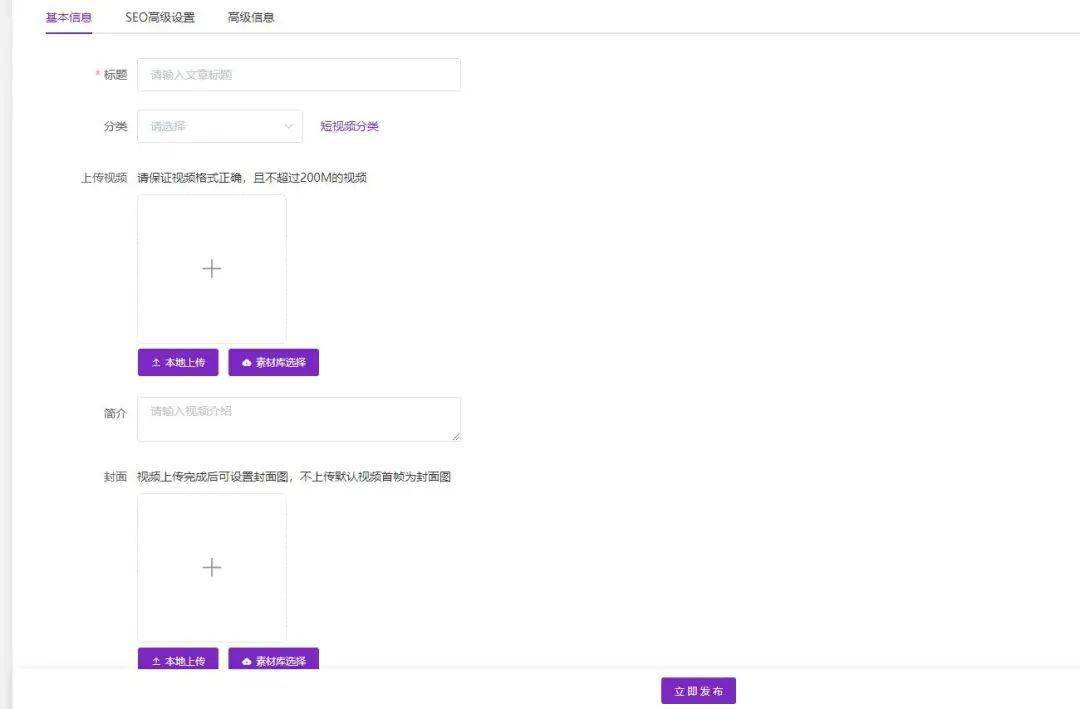Click the plus icon to upload a video
Image resolution: width=1080 pixels, height=709 pixels.
(x=211, y=267)
